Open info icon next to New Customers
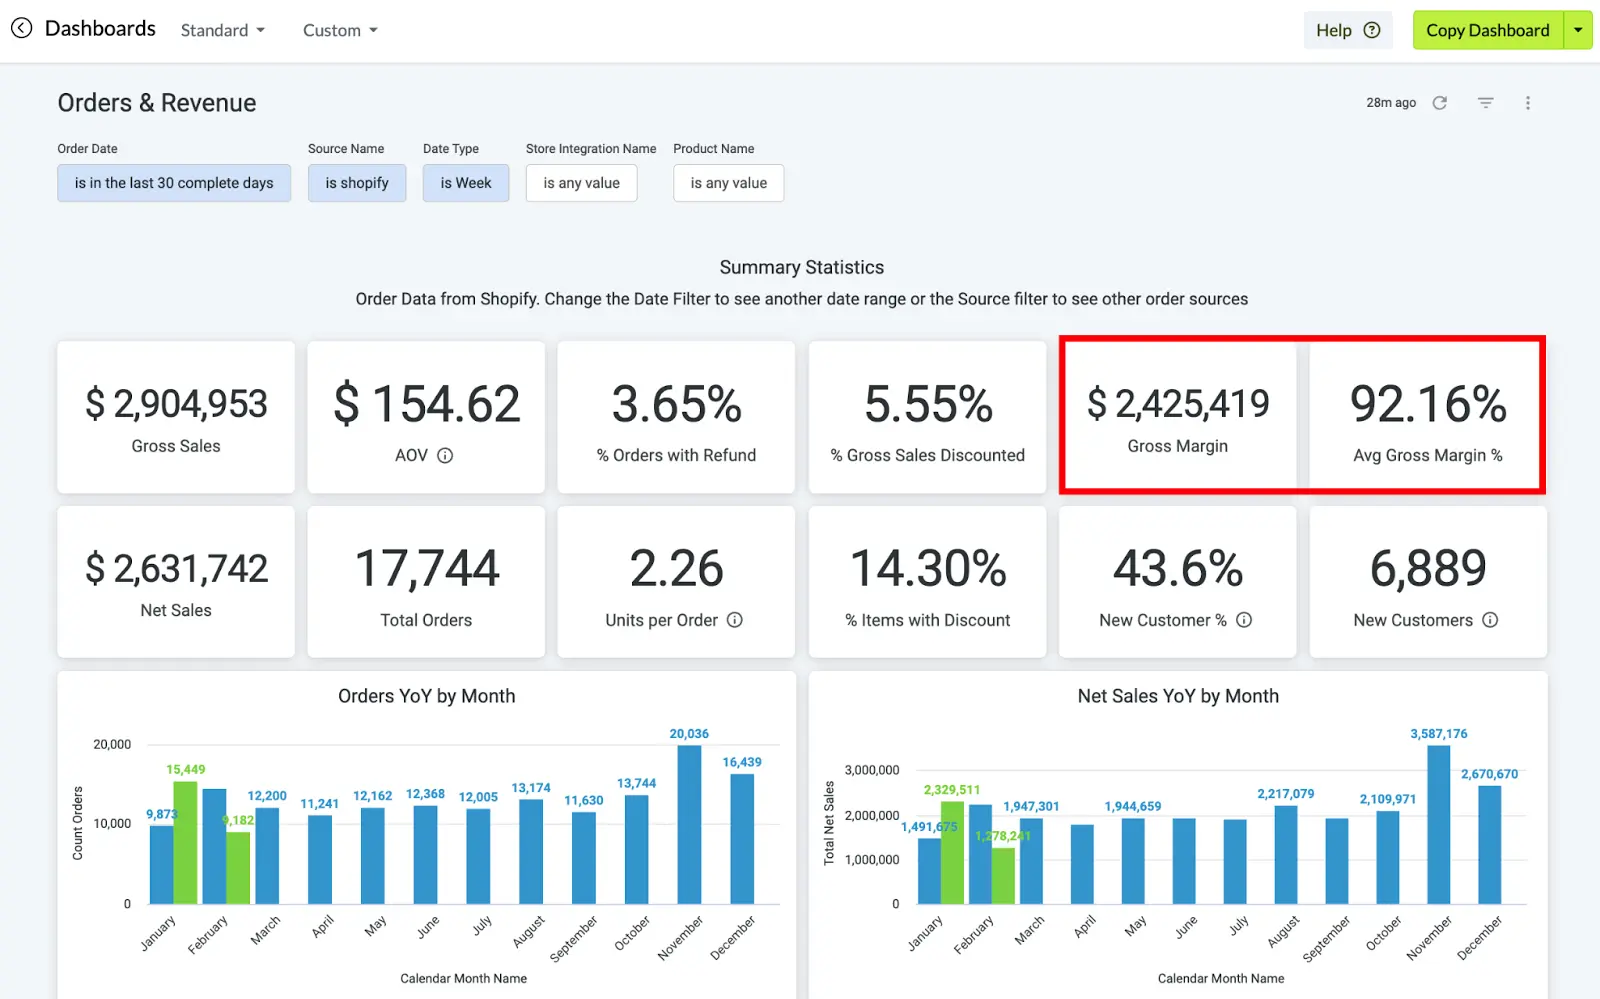1600x999 pixels. pyautogui.click(x=1490, y=620)
